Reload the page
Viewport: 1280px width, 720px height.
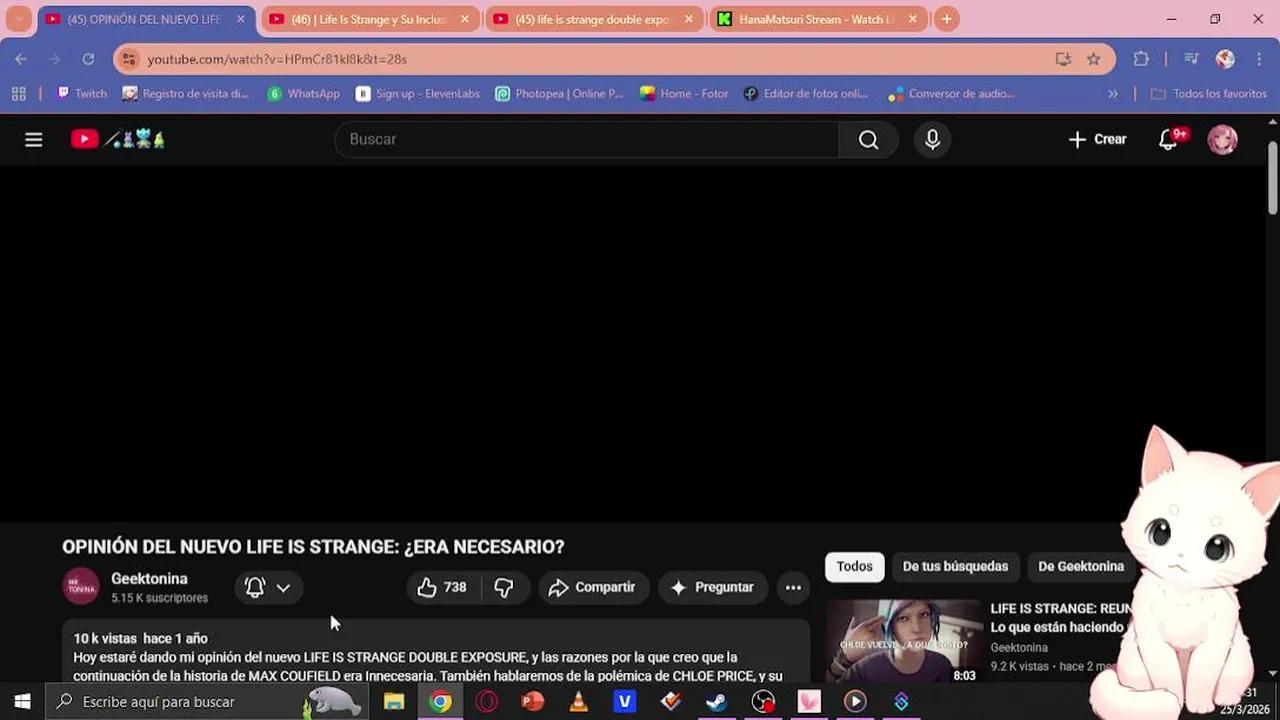click(x=88, y=59)
